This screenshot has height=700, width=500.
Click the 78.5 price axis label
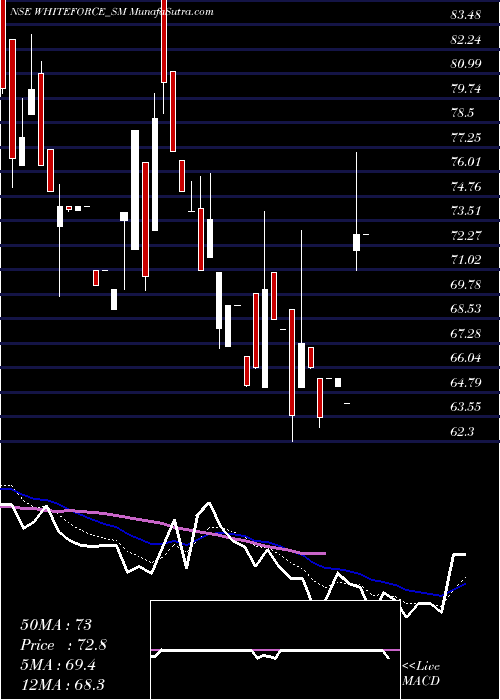click(462, 113)
